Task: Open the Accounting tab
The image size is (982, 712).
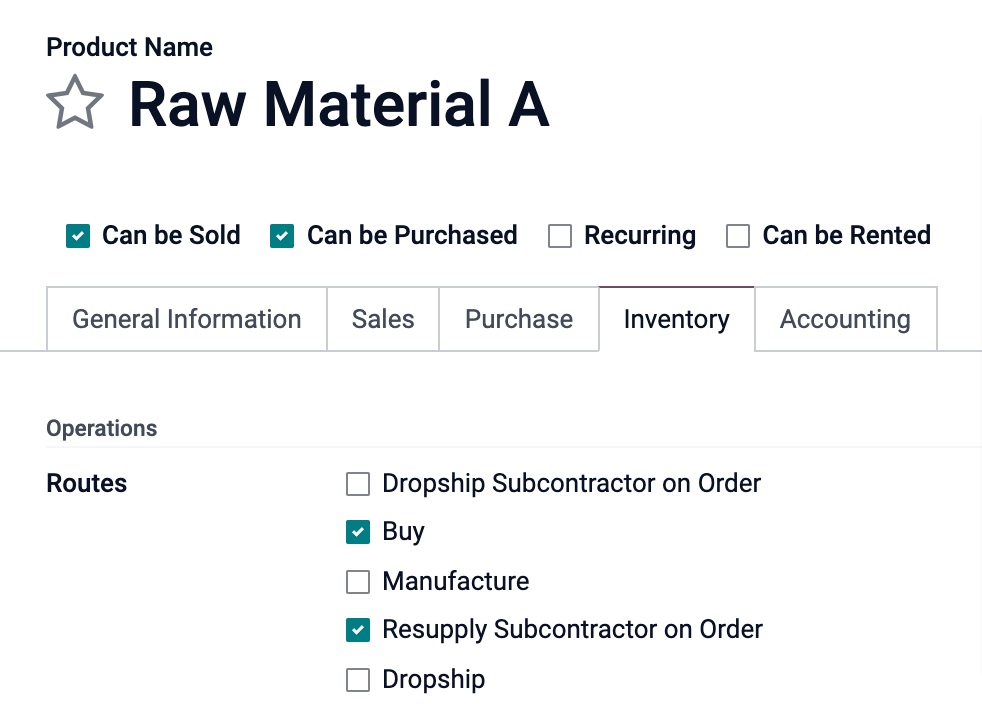Action: click(x=845, y=319)
